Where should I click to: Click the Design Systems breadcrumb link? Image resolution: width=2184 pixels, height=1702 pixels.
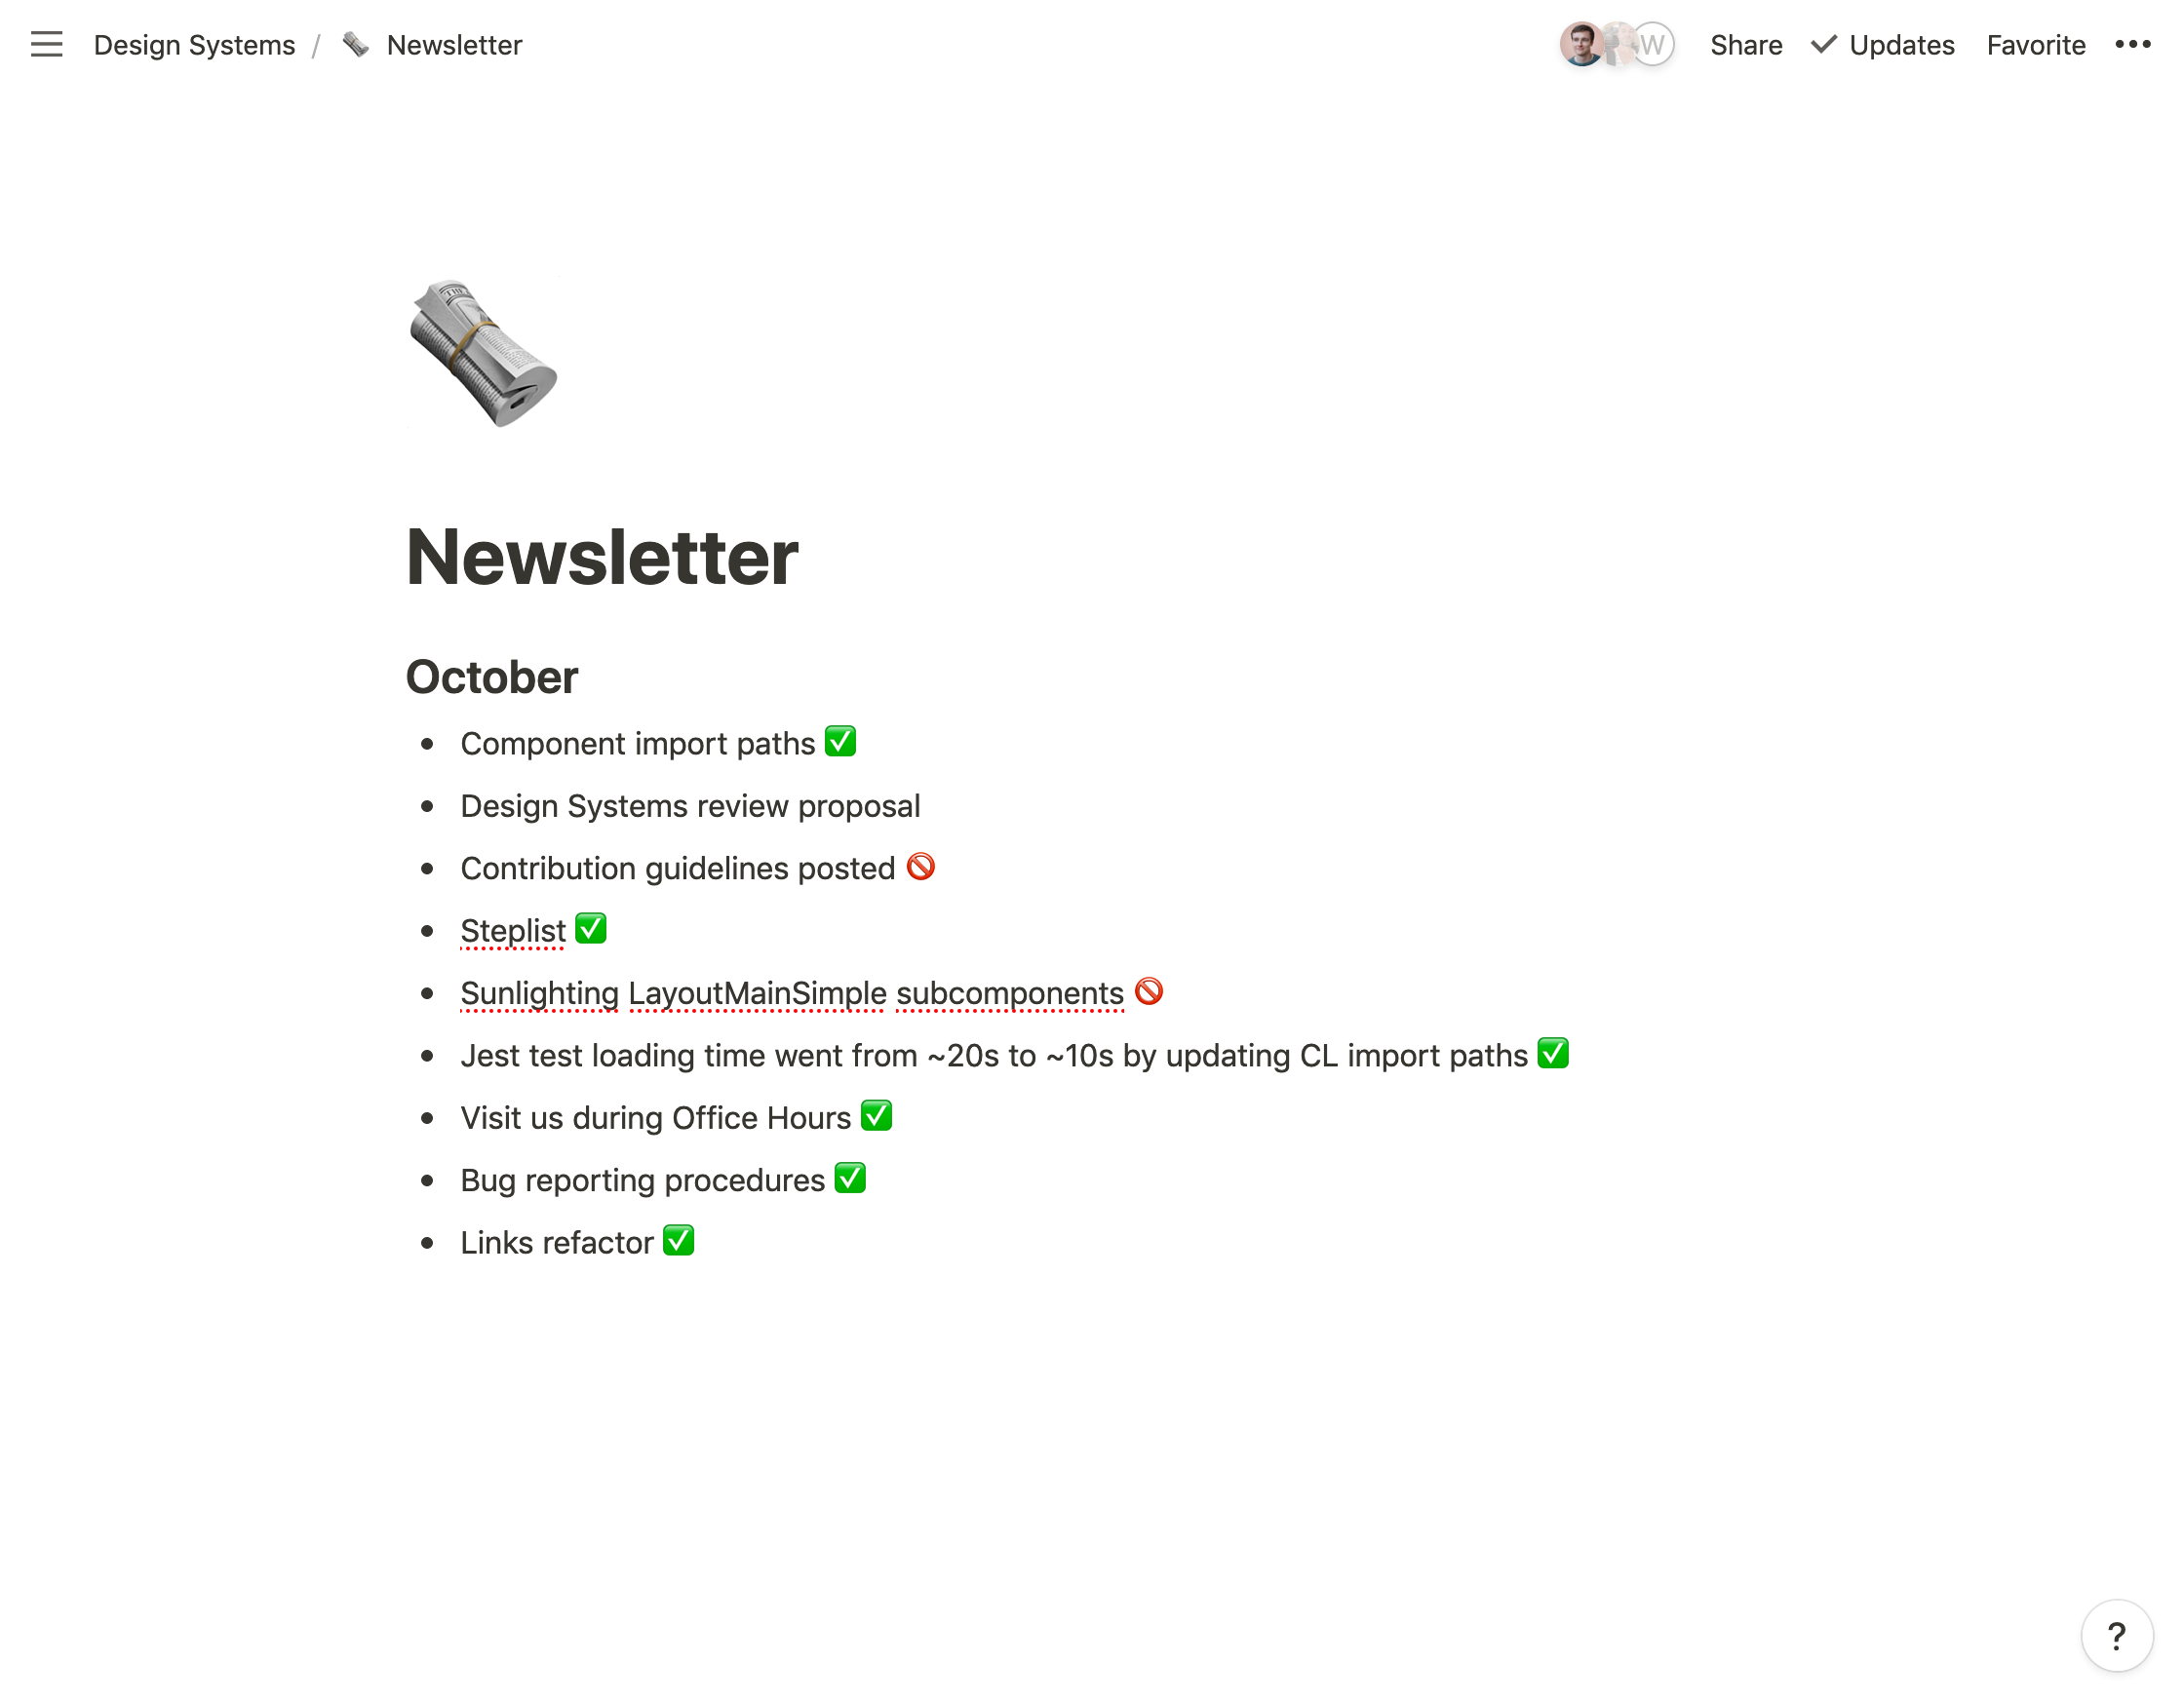click(195, 44)
